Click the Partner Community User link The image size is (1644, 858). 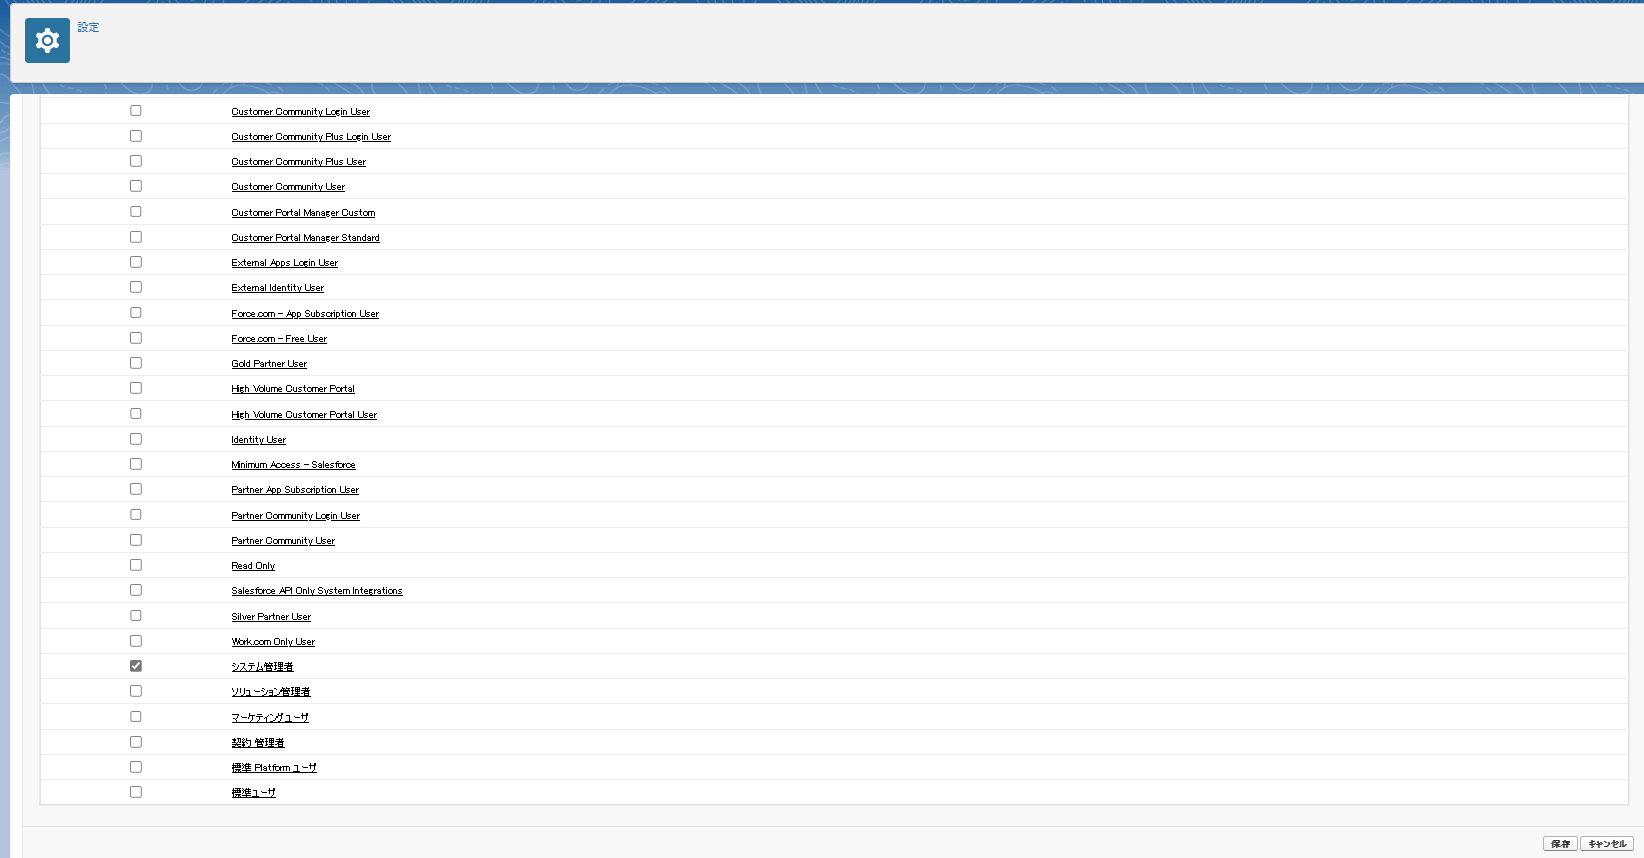coord(283,541)
